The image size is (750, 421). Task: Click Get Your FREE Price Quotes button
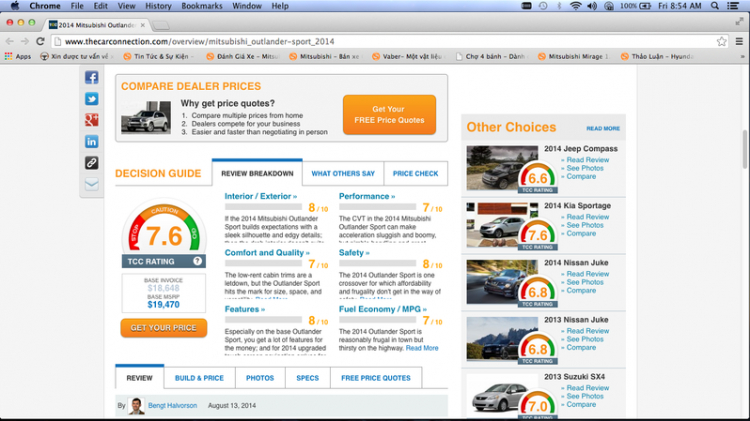(x=389, y=114)
